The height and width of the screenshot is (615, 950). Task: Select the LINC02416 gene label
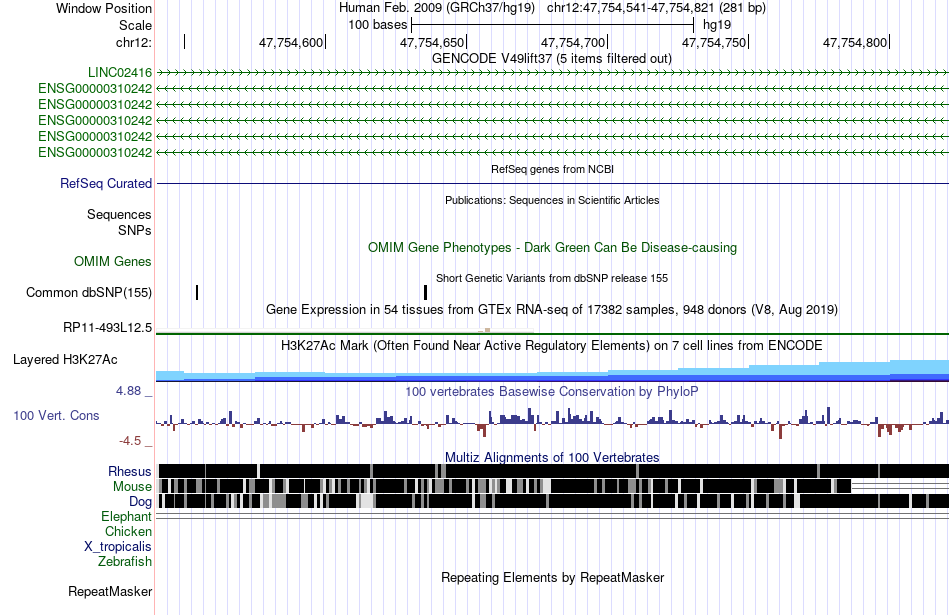tap(120, 73)
